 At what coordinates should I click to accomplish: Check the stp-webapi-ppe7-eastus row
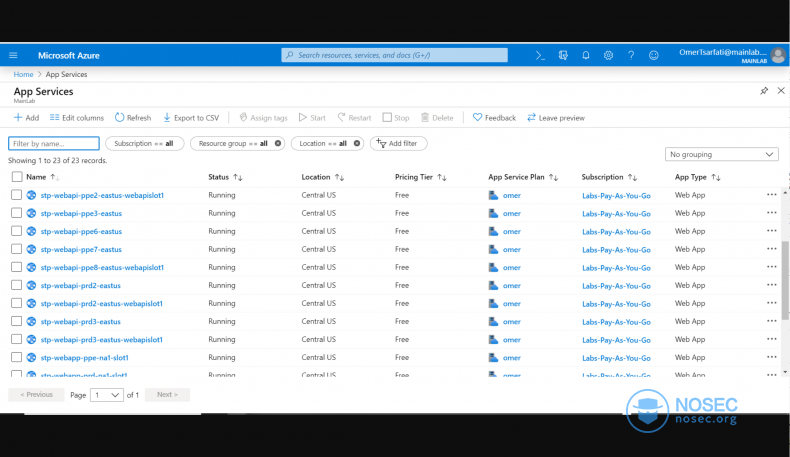17,249
